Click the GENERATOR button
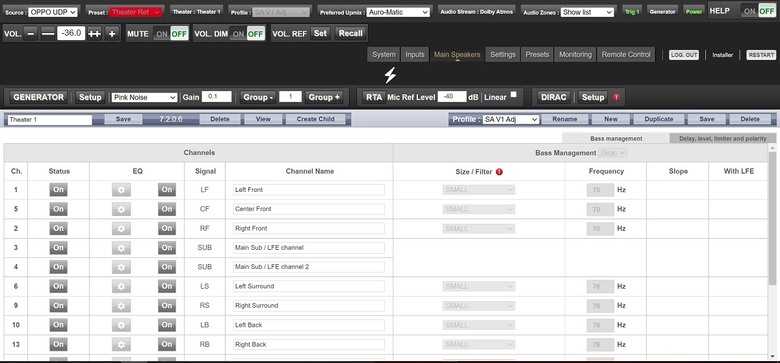Image resolution: width=780 pixels, height=363 pixels. click(38, 97)
